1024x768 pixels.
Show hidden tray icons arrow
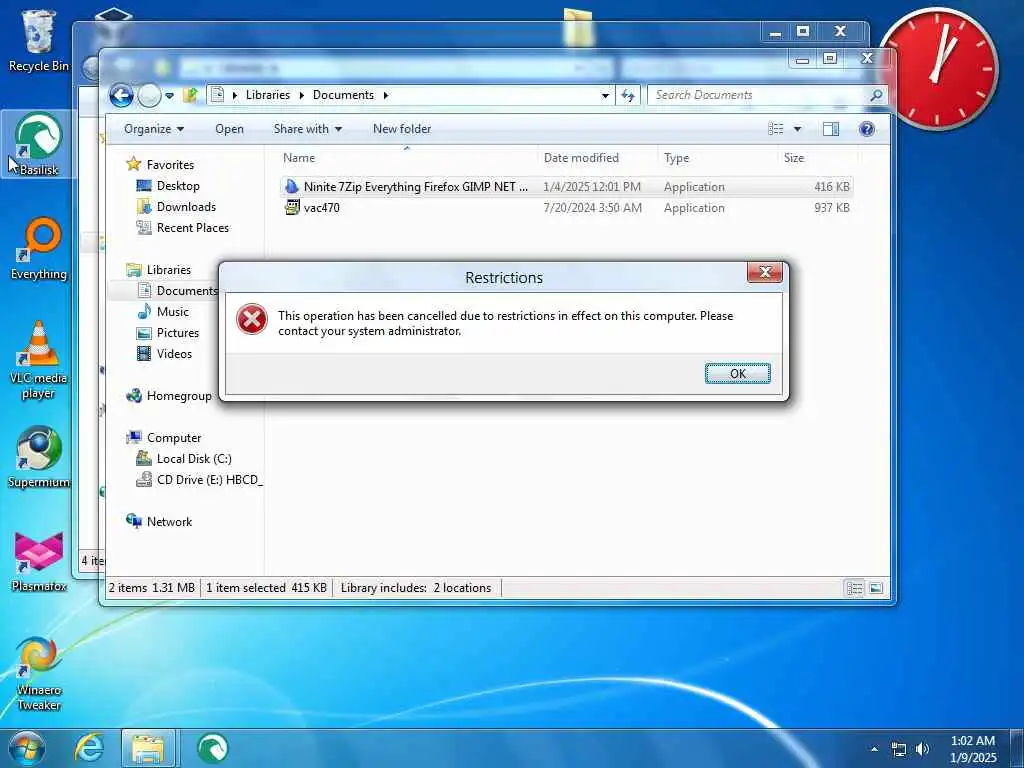874,749
